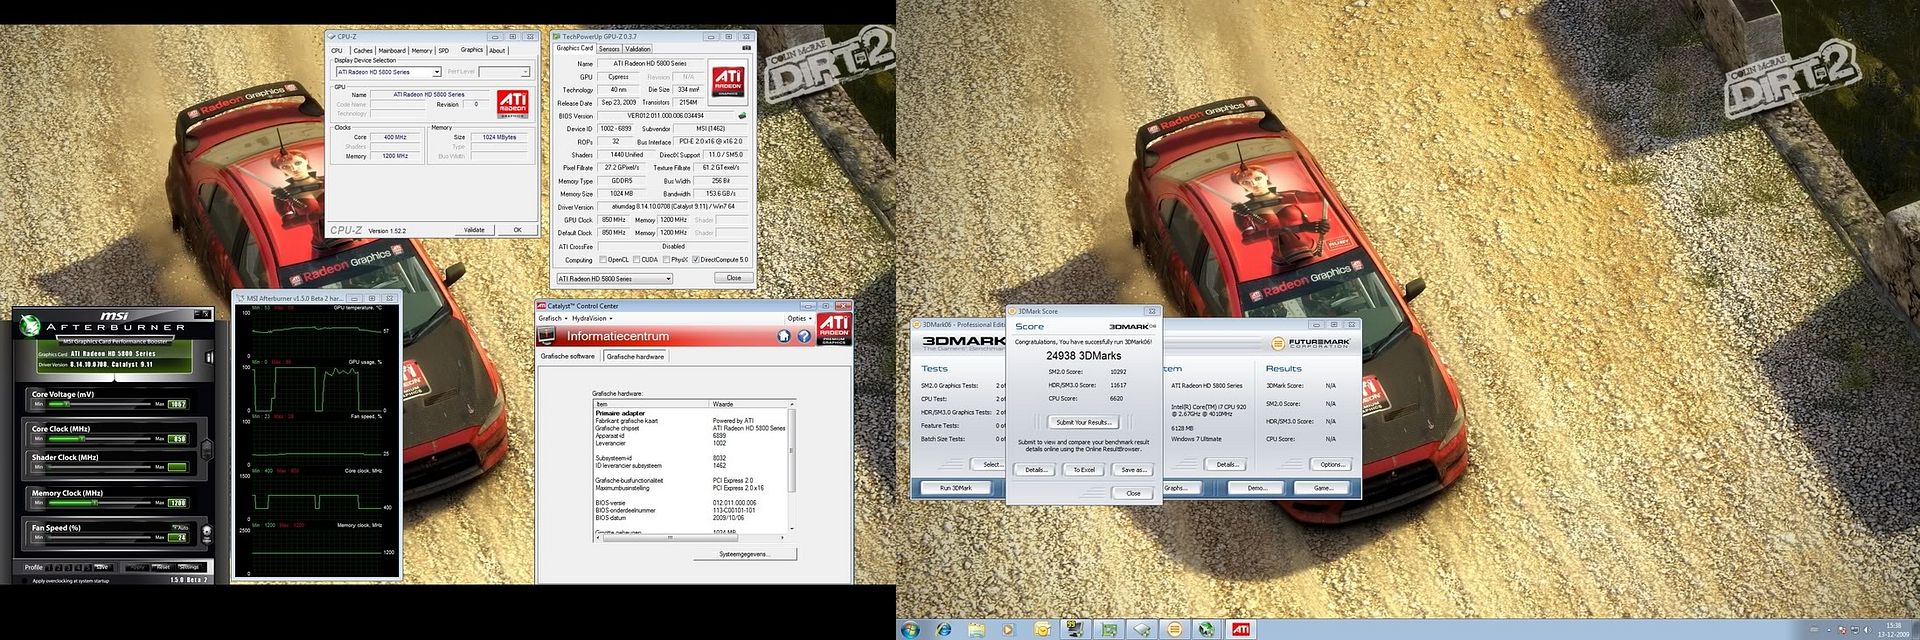Click the Options button under Results in 3DMark06

[x=1331, y=464]
